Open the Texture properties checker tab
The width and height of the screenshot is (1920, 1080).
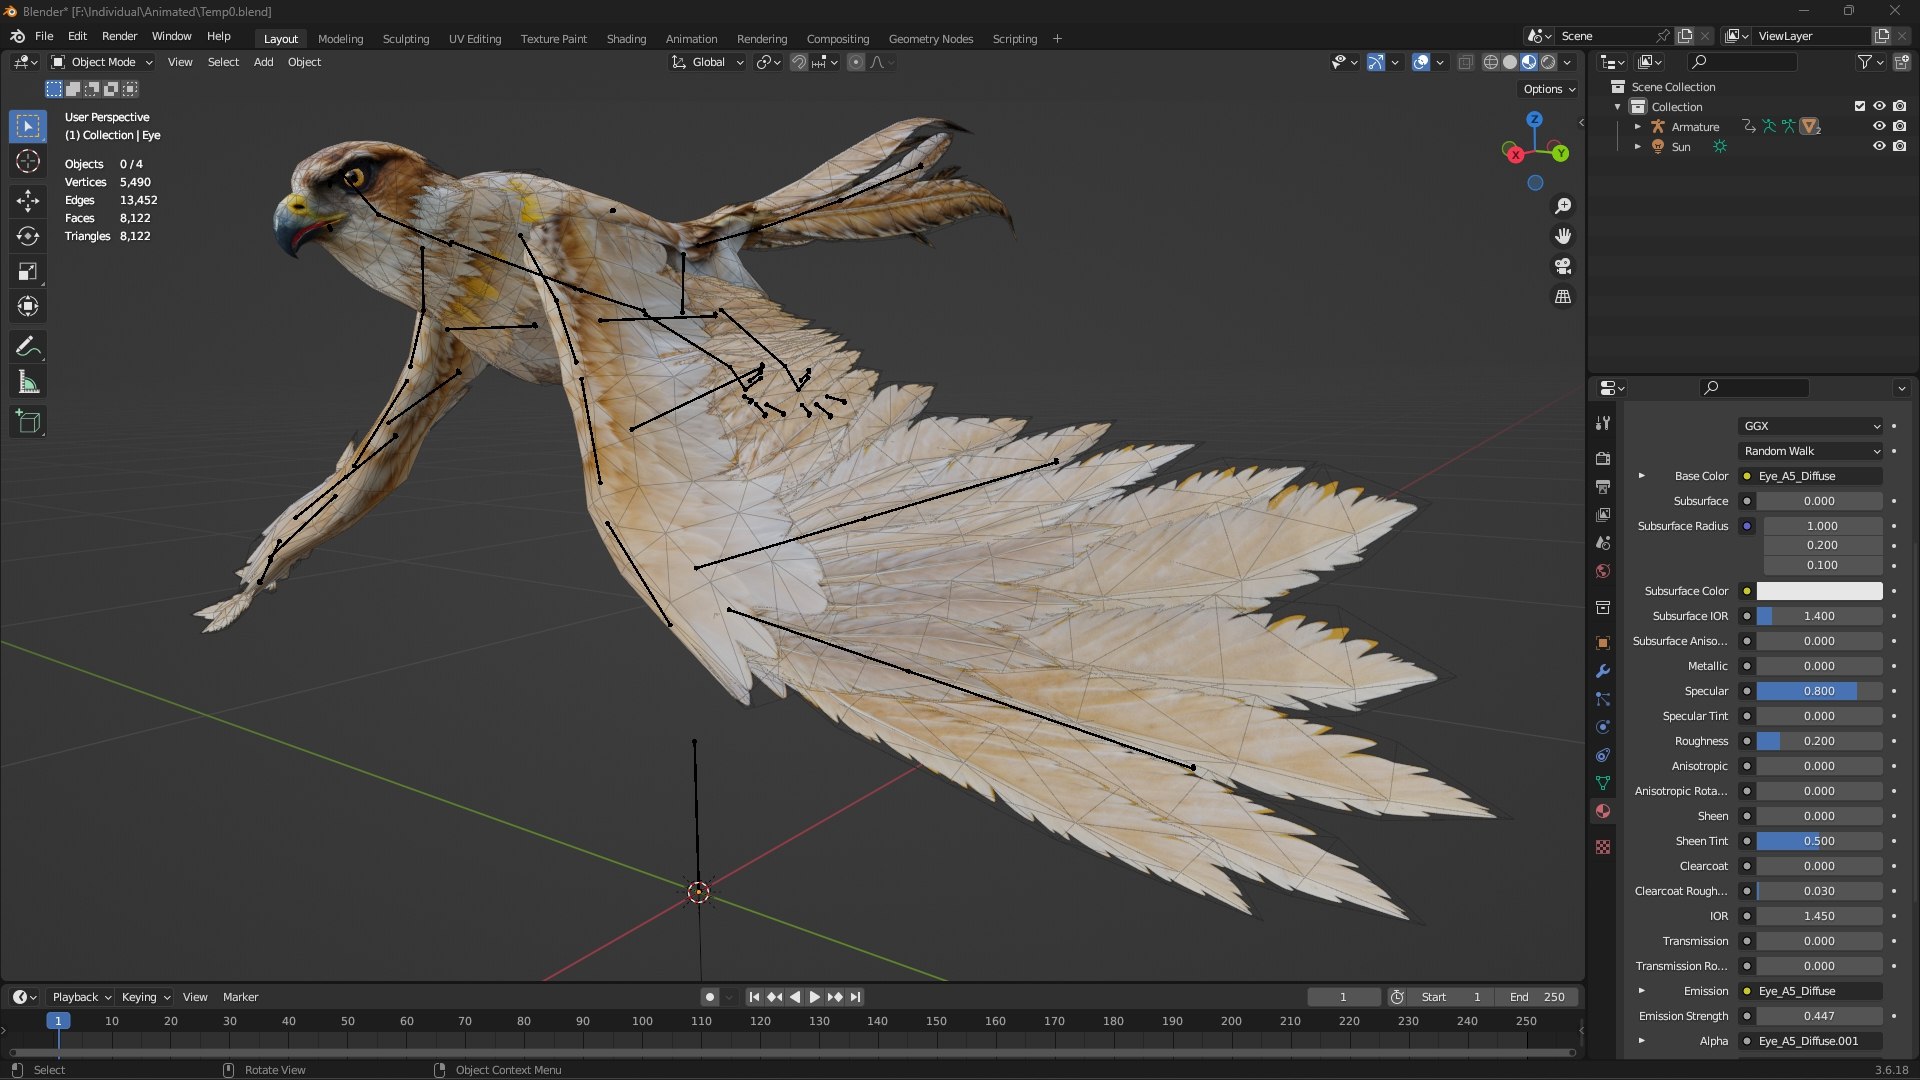tap(1603, 847)
